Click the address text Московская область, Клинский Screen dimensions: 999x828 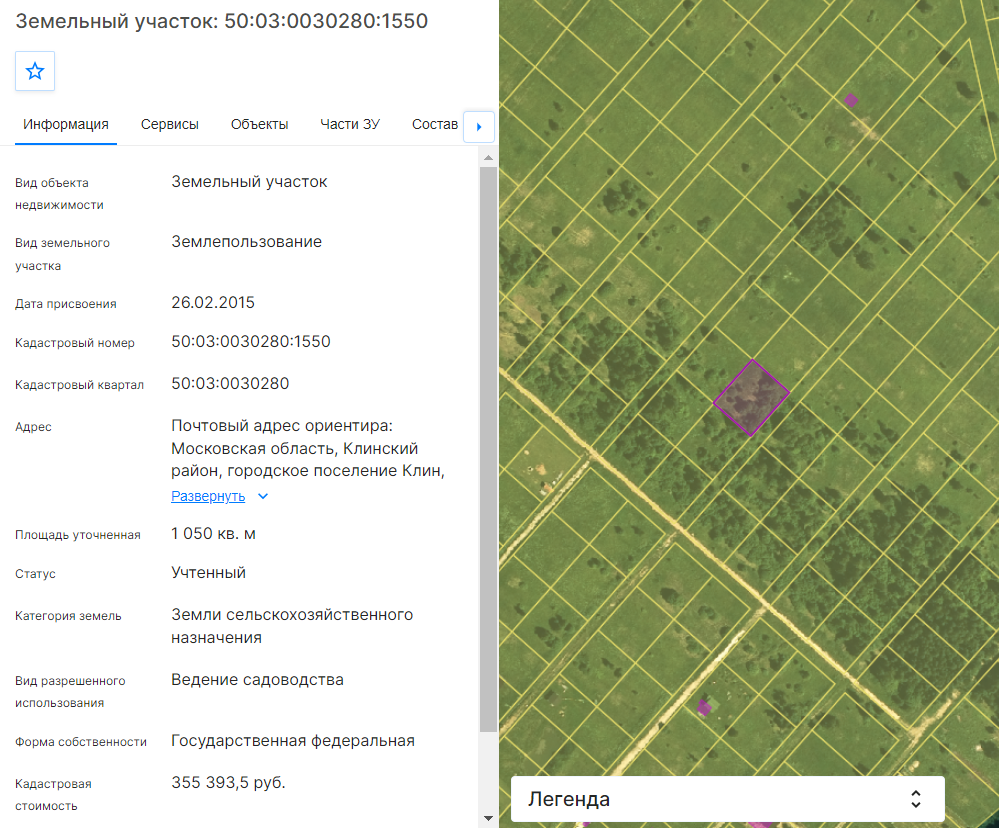pos(294,448)
